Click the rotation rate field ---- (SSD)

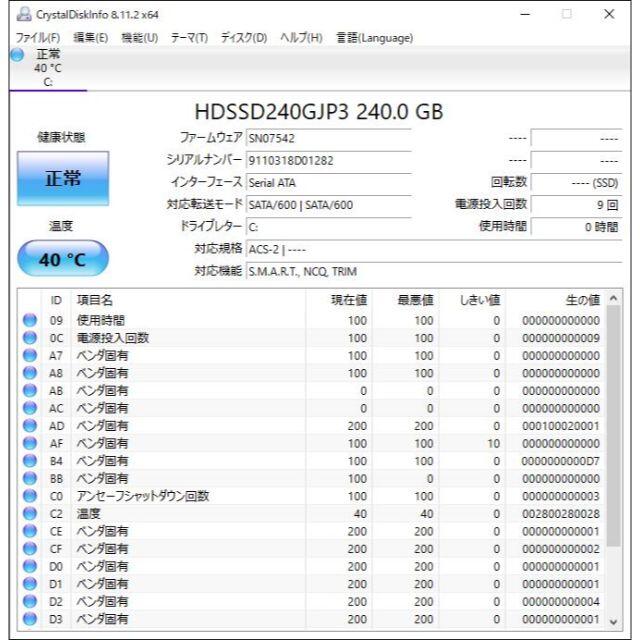pos(576,182)
